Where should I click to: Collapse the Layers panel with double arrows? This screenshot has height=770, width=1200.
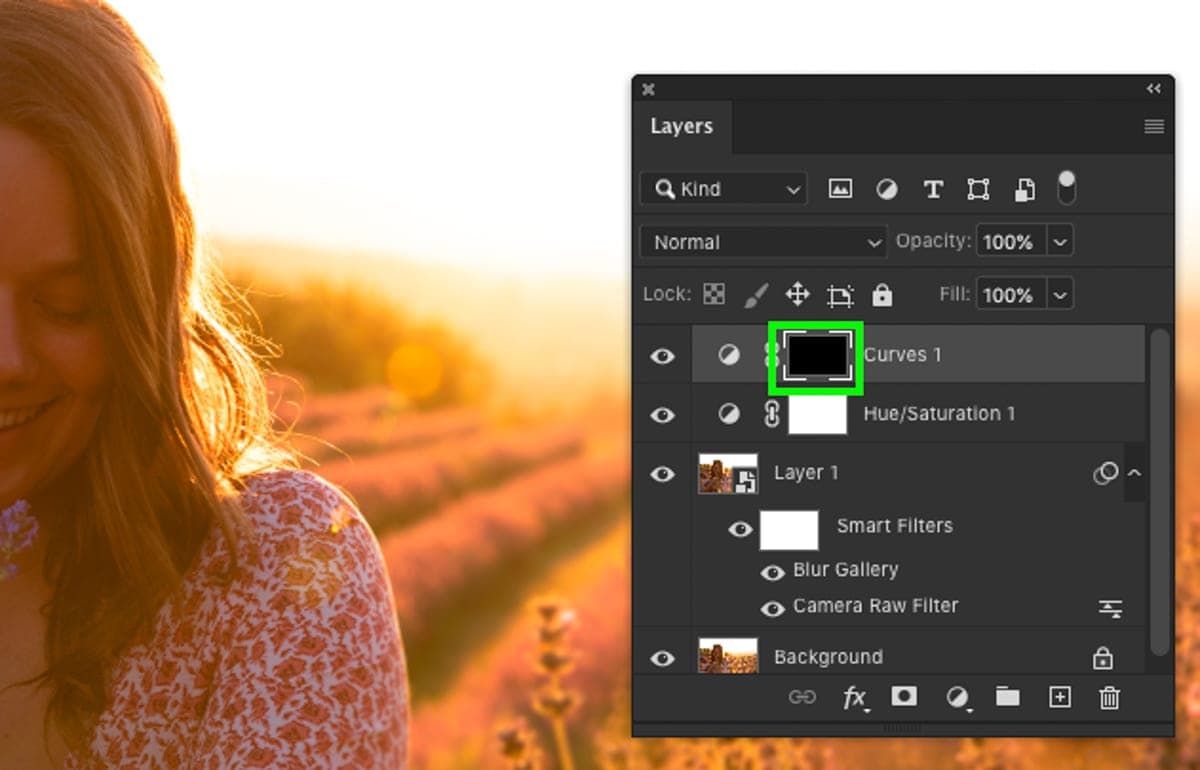point(1154,89)
